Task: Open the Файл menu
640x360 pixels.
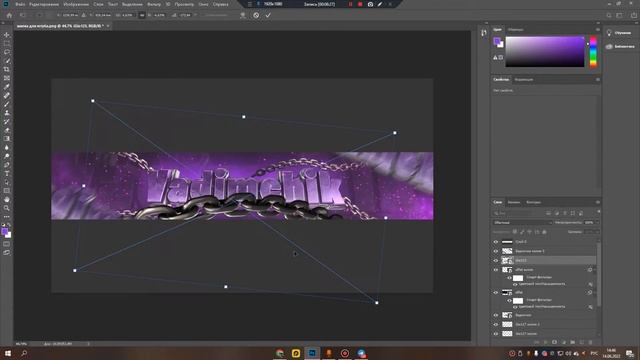Action: (x=20, y=4)
